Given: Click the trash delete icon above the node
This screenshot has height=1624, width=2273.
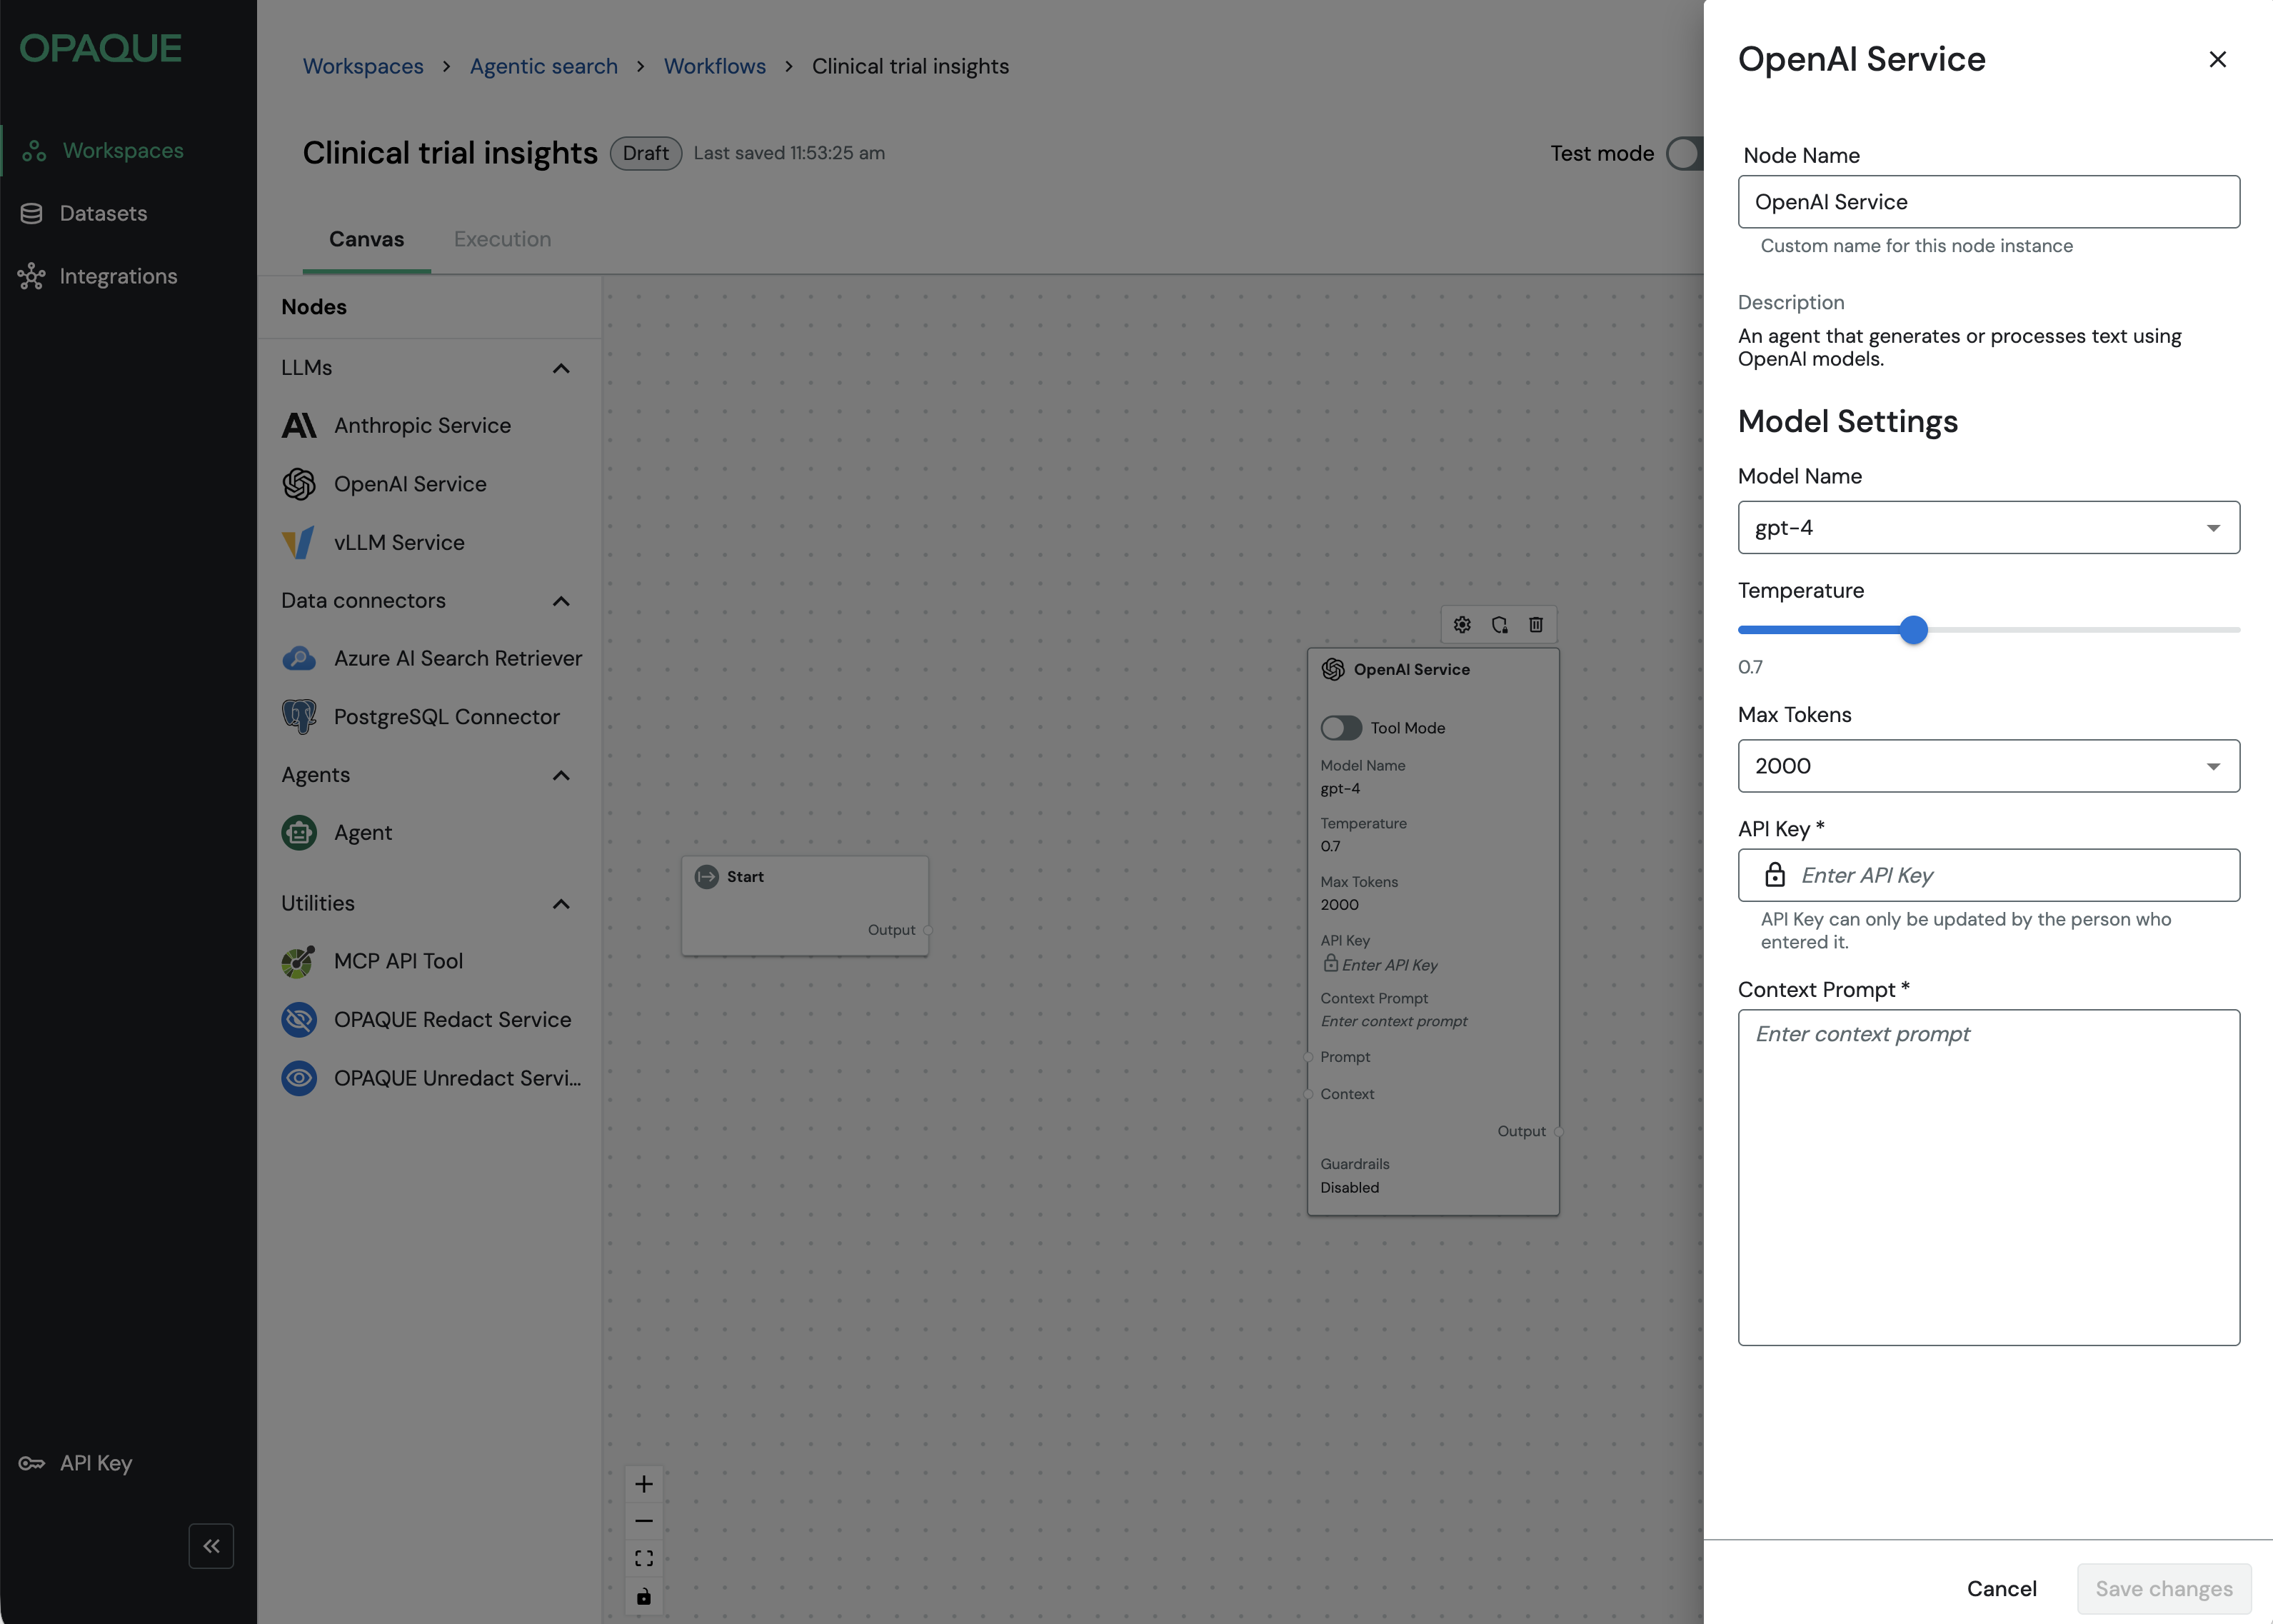Looking at the screenshot, I should point(1536,625).
